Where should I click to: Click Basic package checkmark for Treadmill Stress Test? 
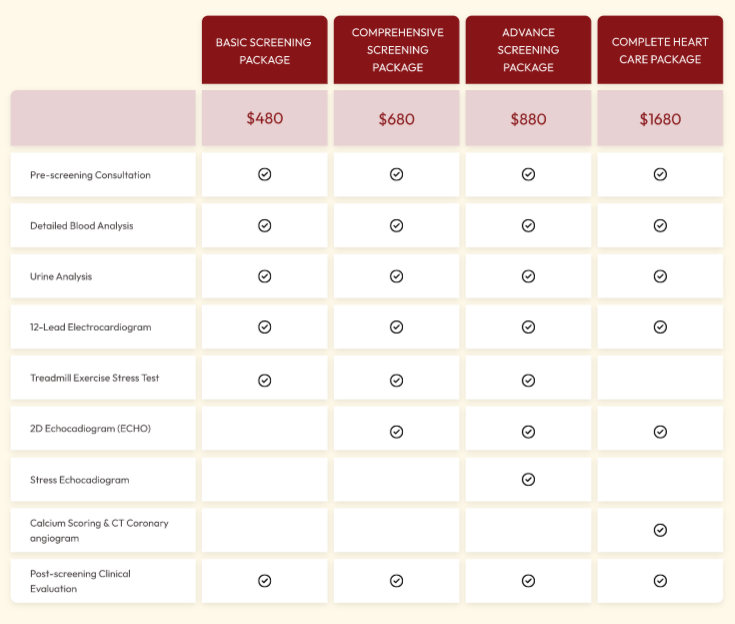click(x=265, y=380)
